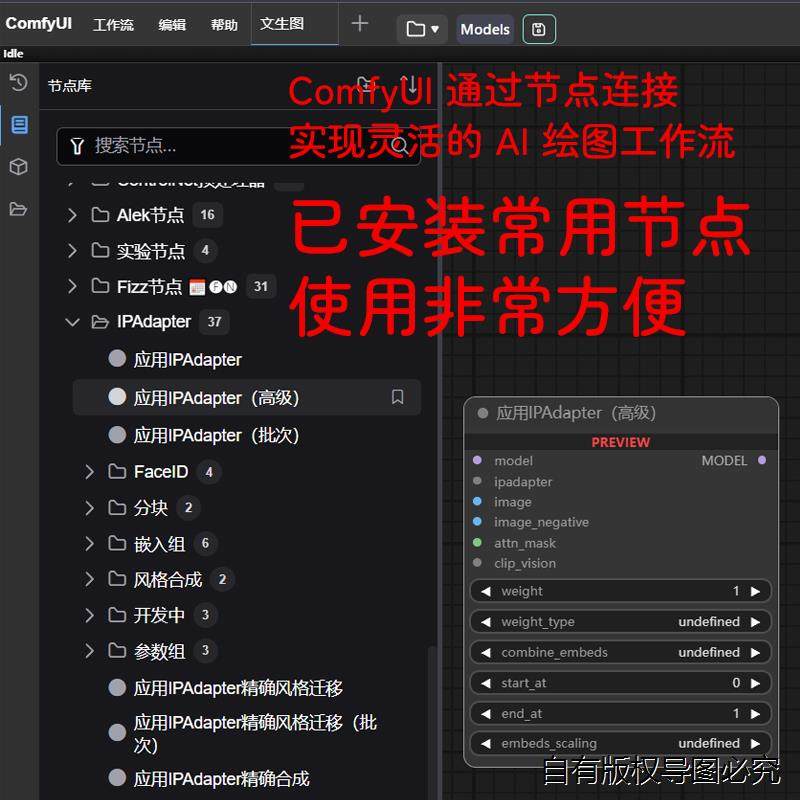Expand the Alek节点 folder
The image size is (800, 800).
pyautogui.click(x=72, y=215)
